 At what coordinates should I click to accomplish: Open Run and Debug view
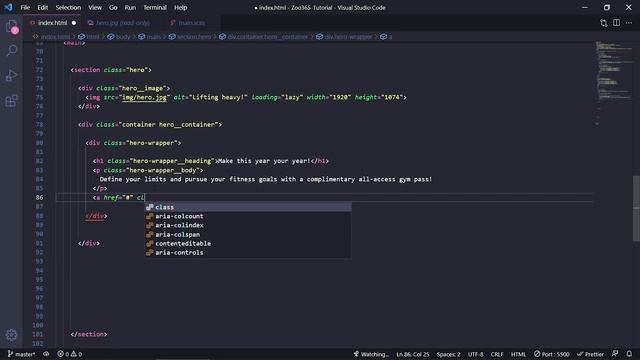[x=11, y=76]
